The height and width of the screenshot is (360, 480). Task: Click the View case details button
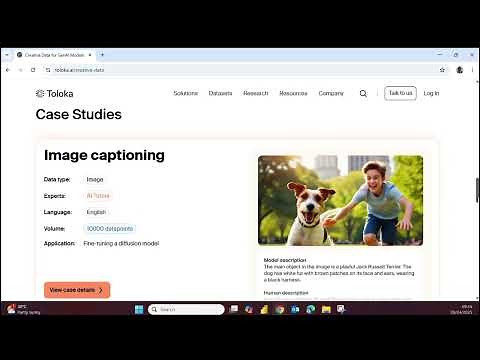tap(77, 290)
